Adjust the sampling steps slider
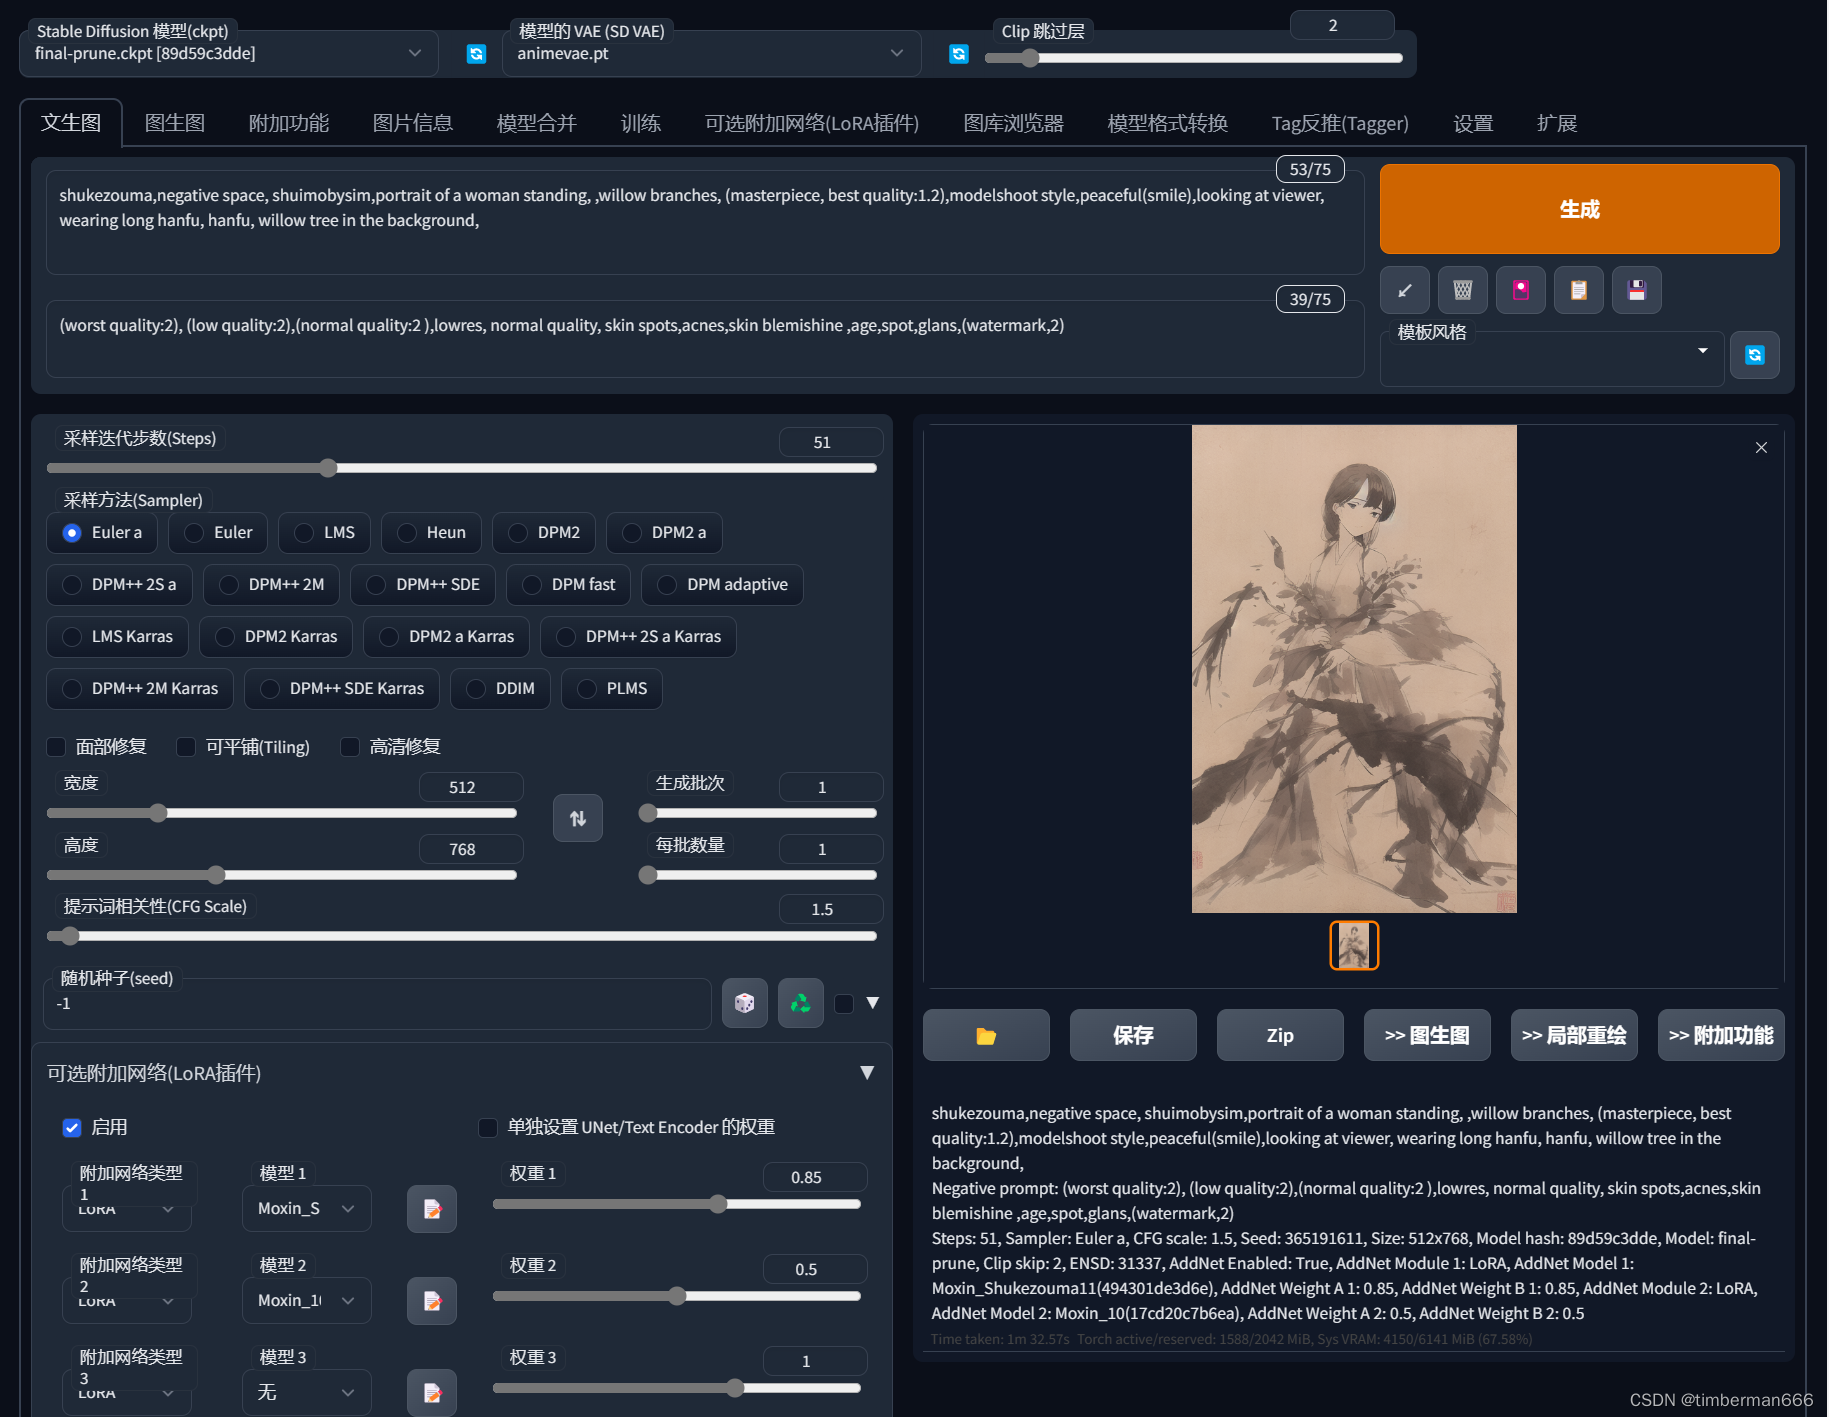The width and height of the screenshot is (1829, 1417). [x=462, y=468]
